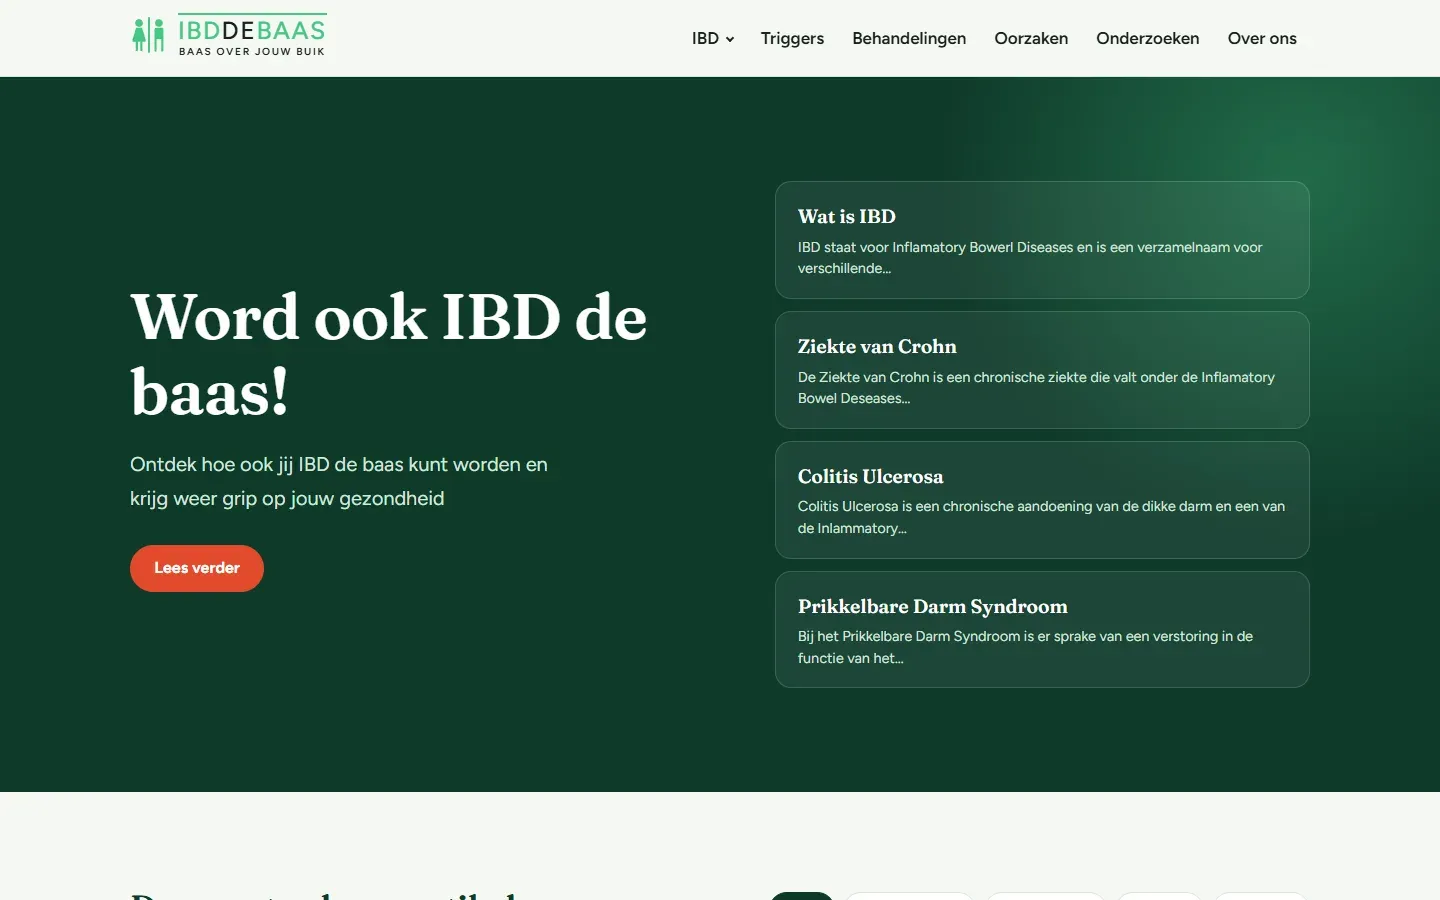Select the Colitis Ulcerosa card
The width and height of the screenshot is (1440, 900).
1042,500
